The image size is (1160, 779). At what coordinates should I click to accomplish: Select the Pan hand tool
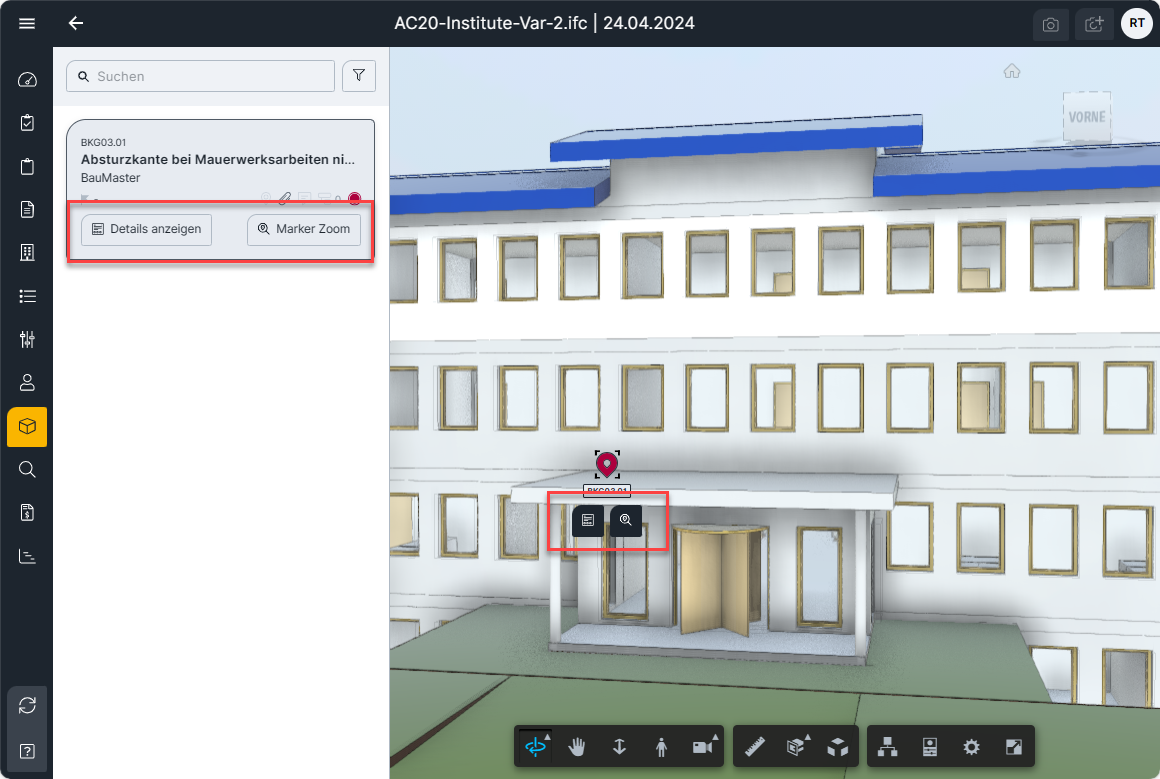click(x=577, y=747)
